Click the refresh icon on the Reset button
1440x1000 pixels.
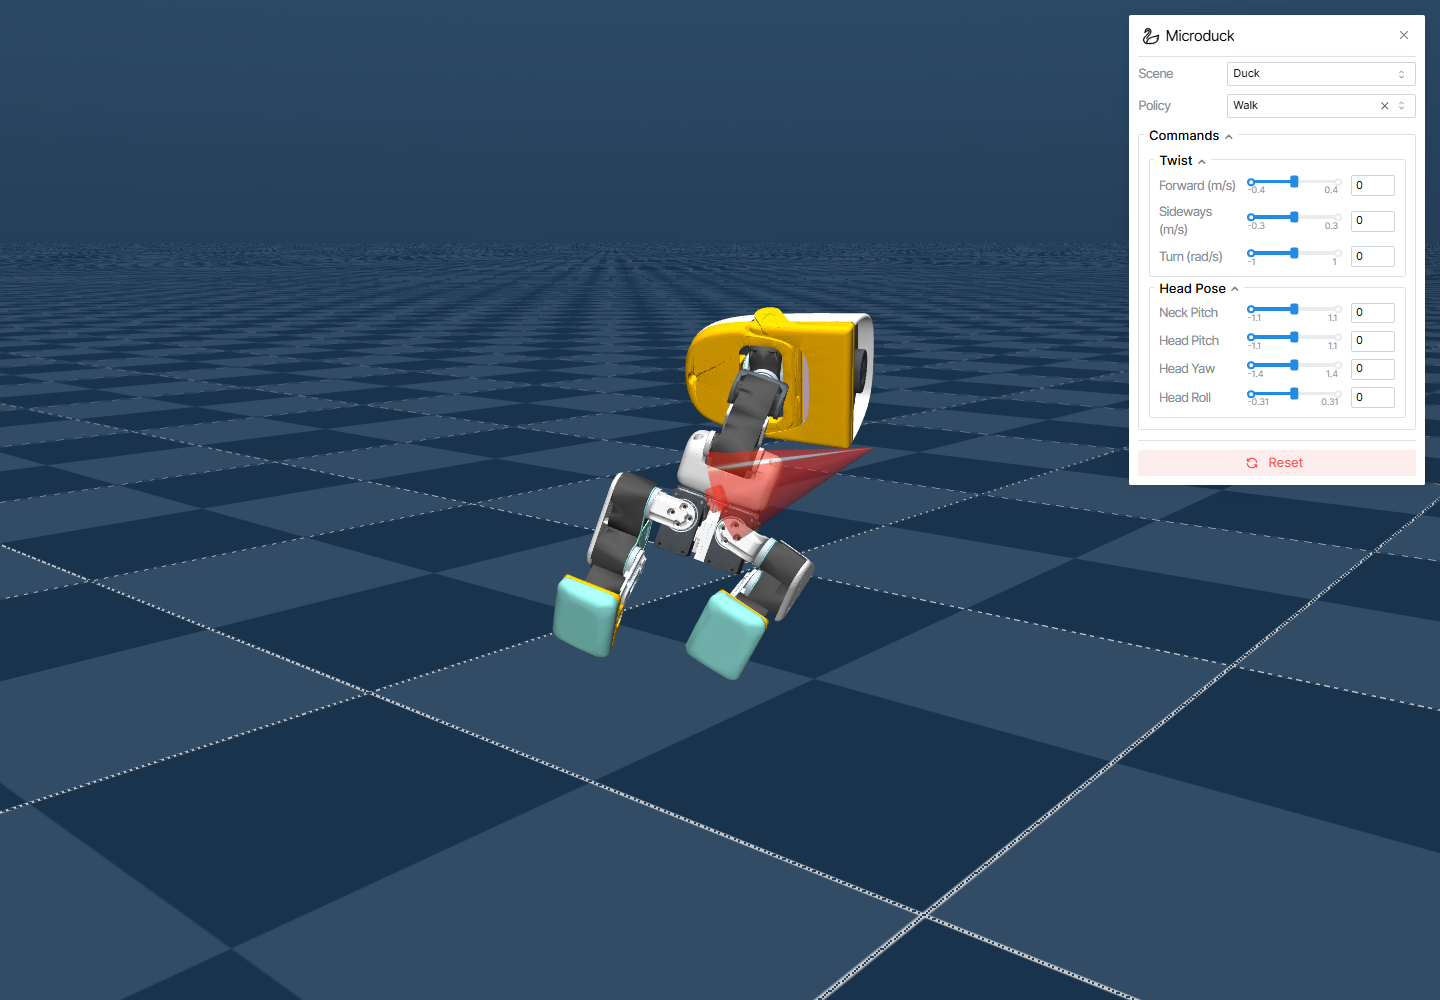(1252, 463)
